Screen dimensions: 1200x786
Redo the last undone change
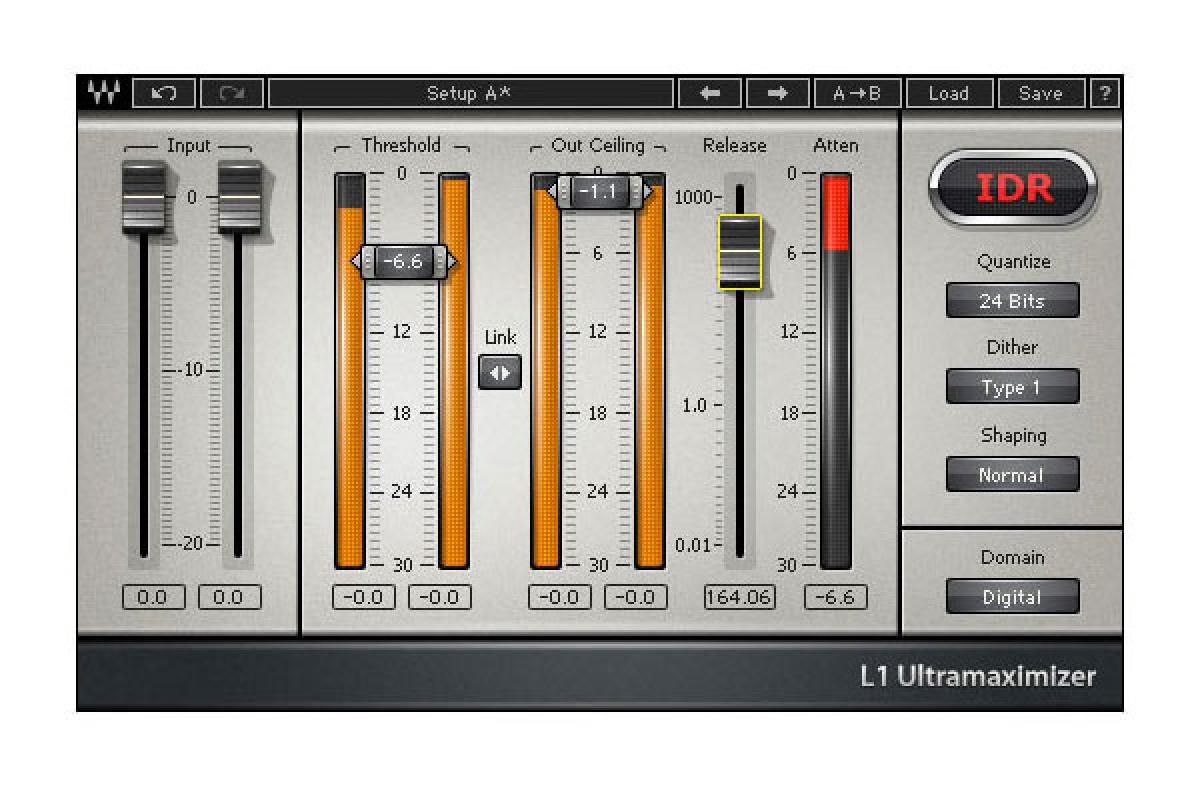point(232,93)
